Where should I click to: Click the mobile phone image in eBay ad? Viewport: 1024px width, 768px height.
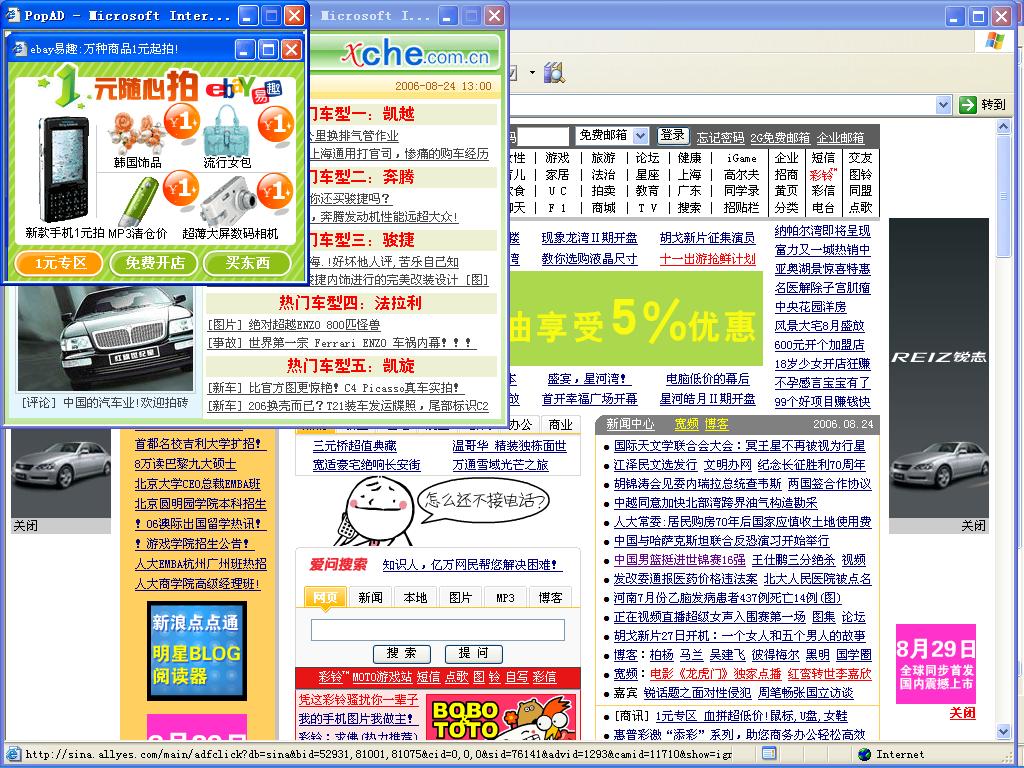pyautogui.click(x=63, y=169)
